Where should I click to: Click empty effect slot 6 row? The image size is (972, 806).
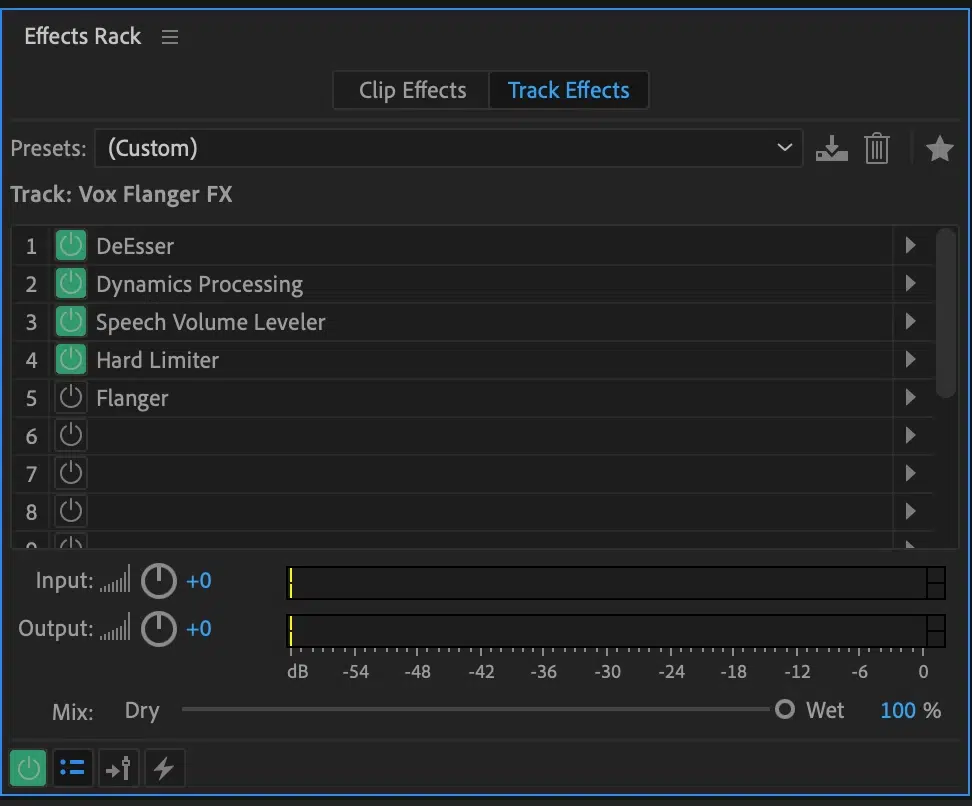tap(472, 436)
